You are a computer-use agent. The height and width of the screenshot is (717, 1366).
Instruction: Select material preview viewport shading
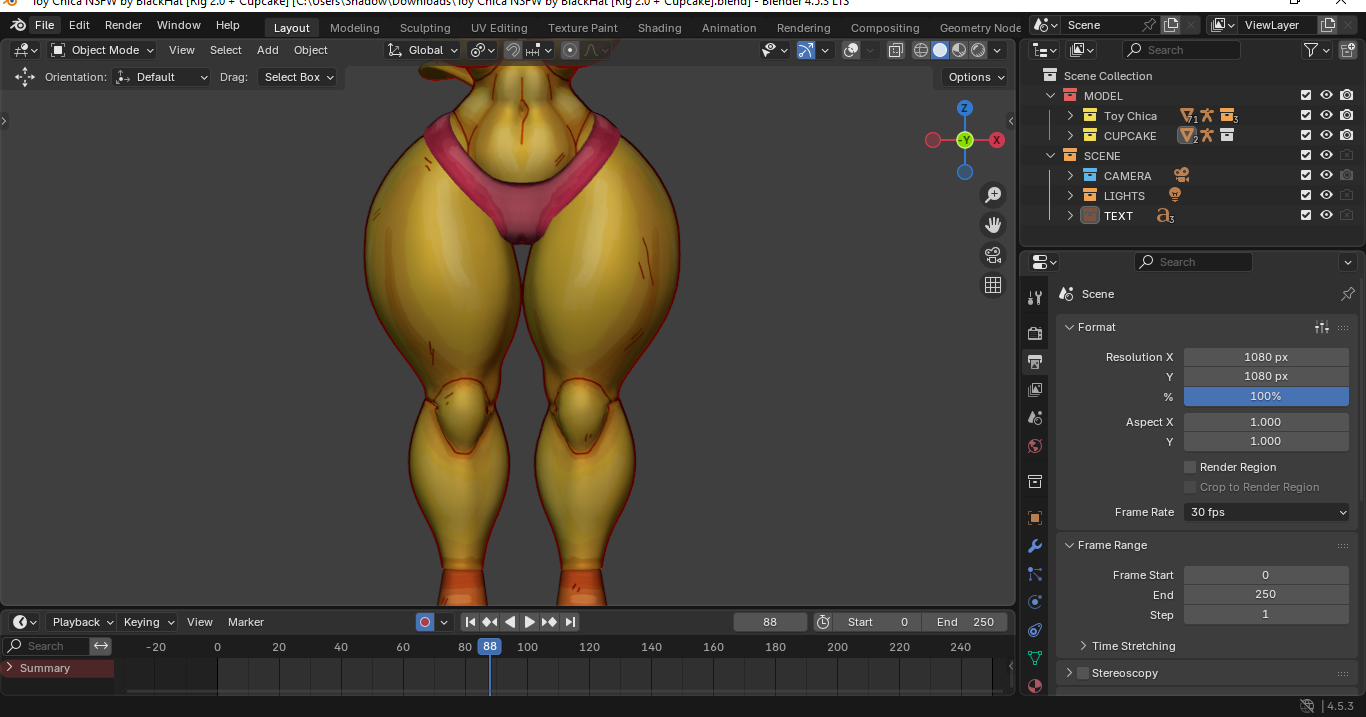coord(959,50)
